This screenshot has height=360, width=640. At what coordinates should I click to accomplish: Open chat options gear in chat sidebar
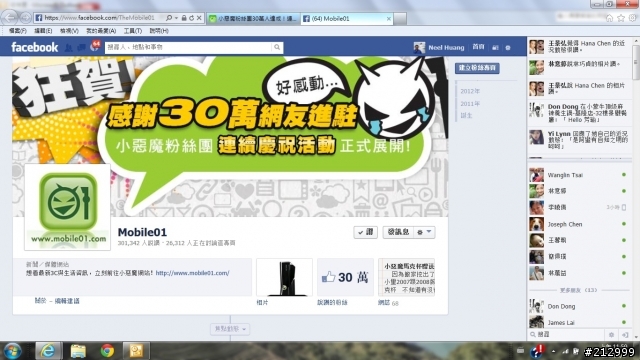(611, 335)
